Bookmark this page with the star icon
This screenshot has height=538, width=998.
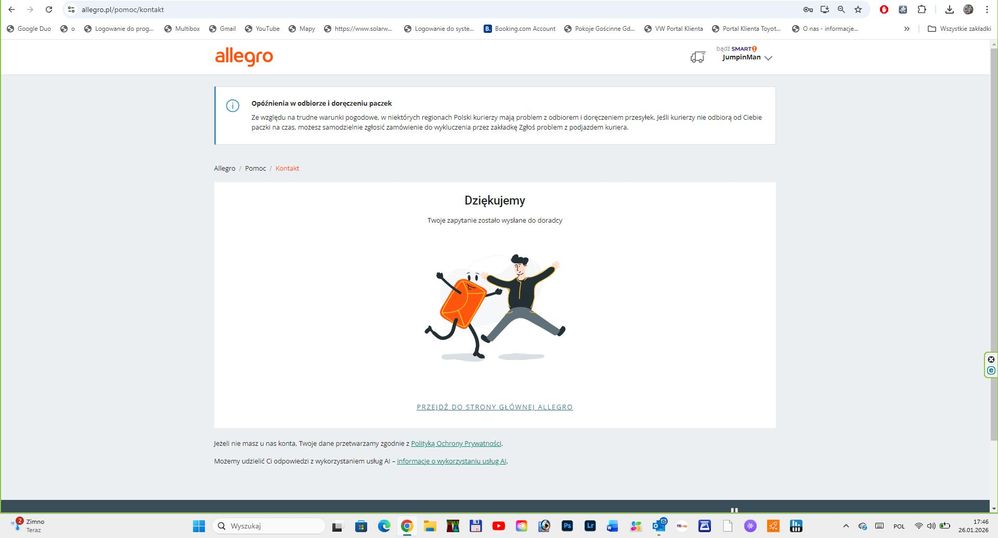(858, 10)
